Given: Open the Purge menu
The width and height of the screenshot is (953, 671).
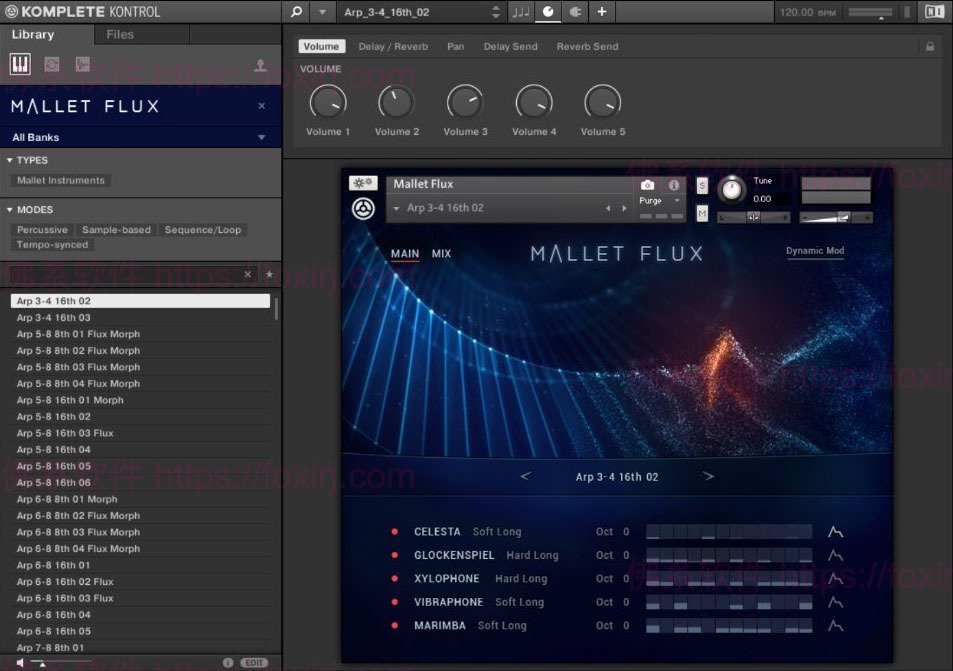Looking at the screenshot, I should [655, 201].
